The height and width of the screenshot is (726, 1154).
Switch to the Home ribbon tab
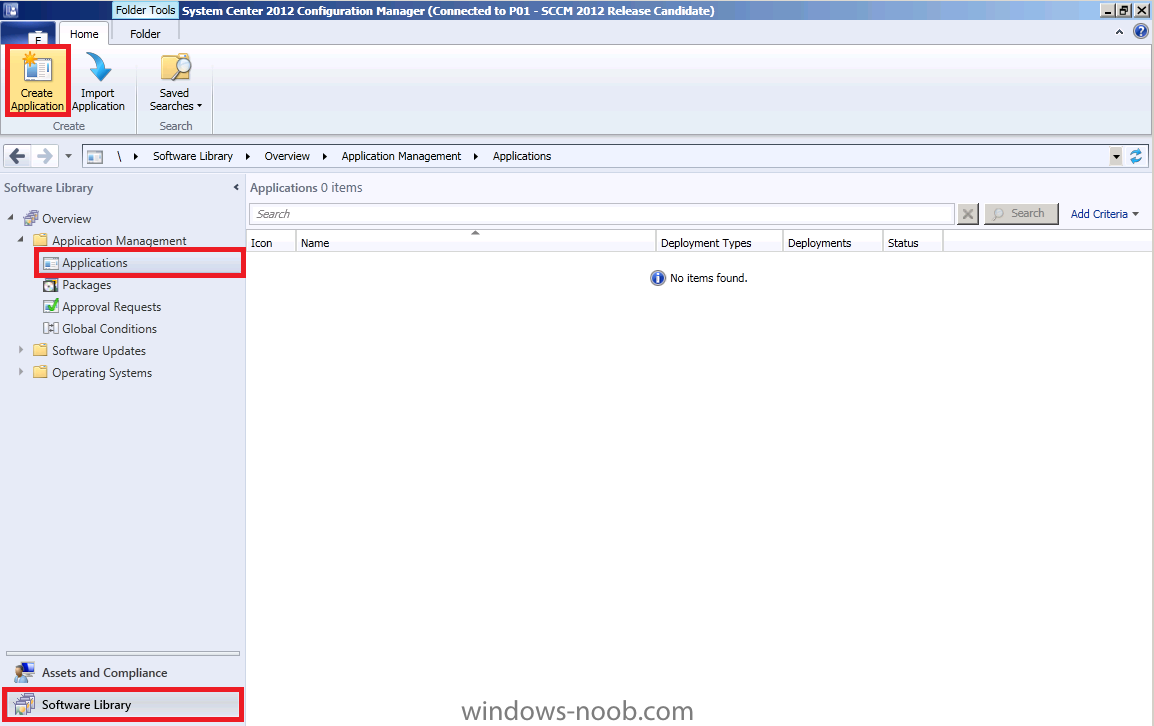click(84, 34)
